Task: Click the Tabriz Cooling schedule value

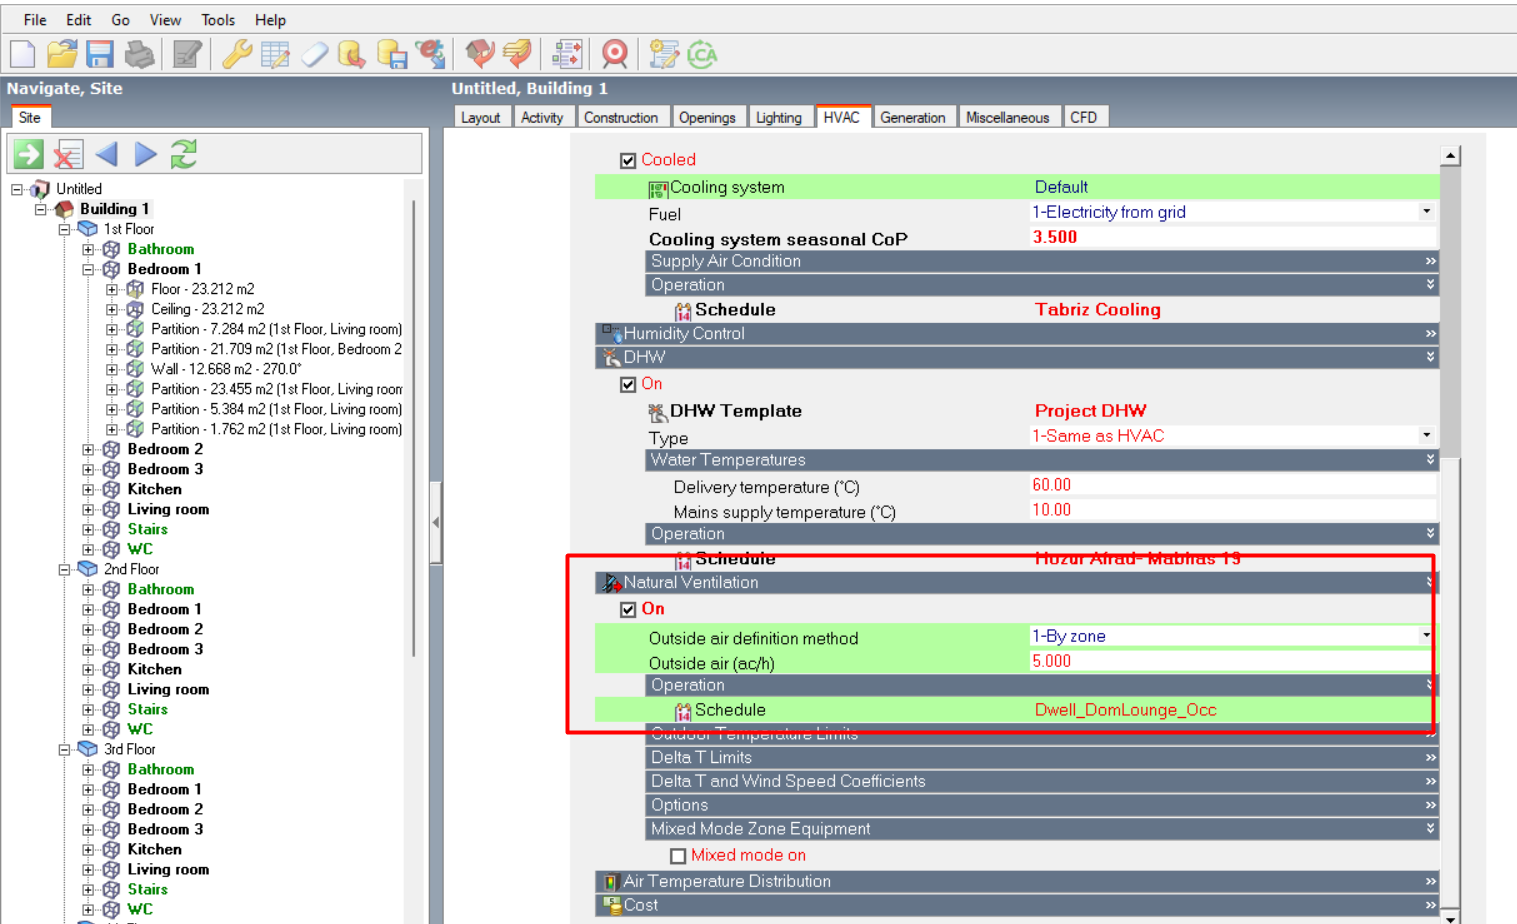Action: pyautogui.click(x=1098, y=310)
